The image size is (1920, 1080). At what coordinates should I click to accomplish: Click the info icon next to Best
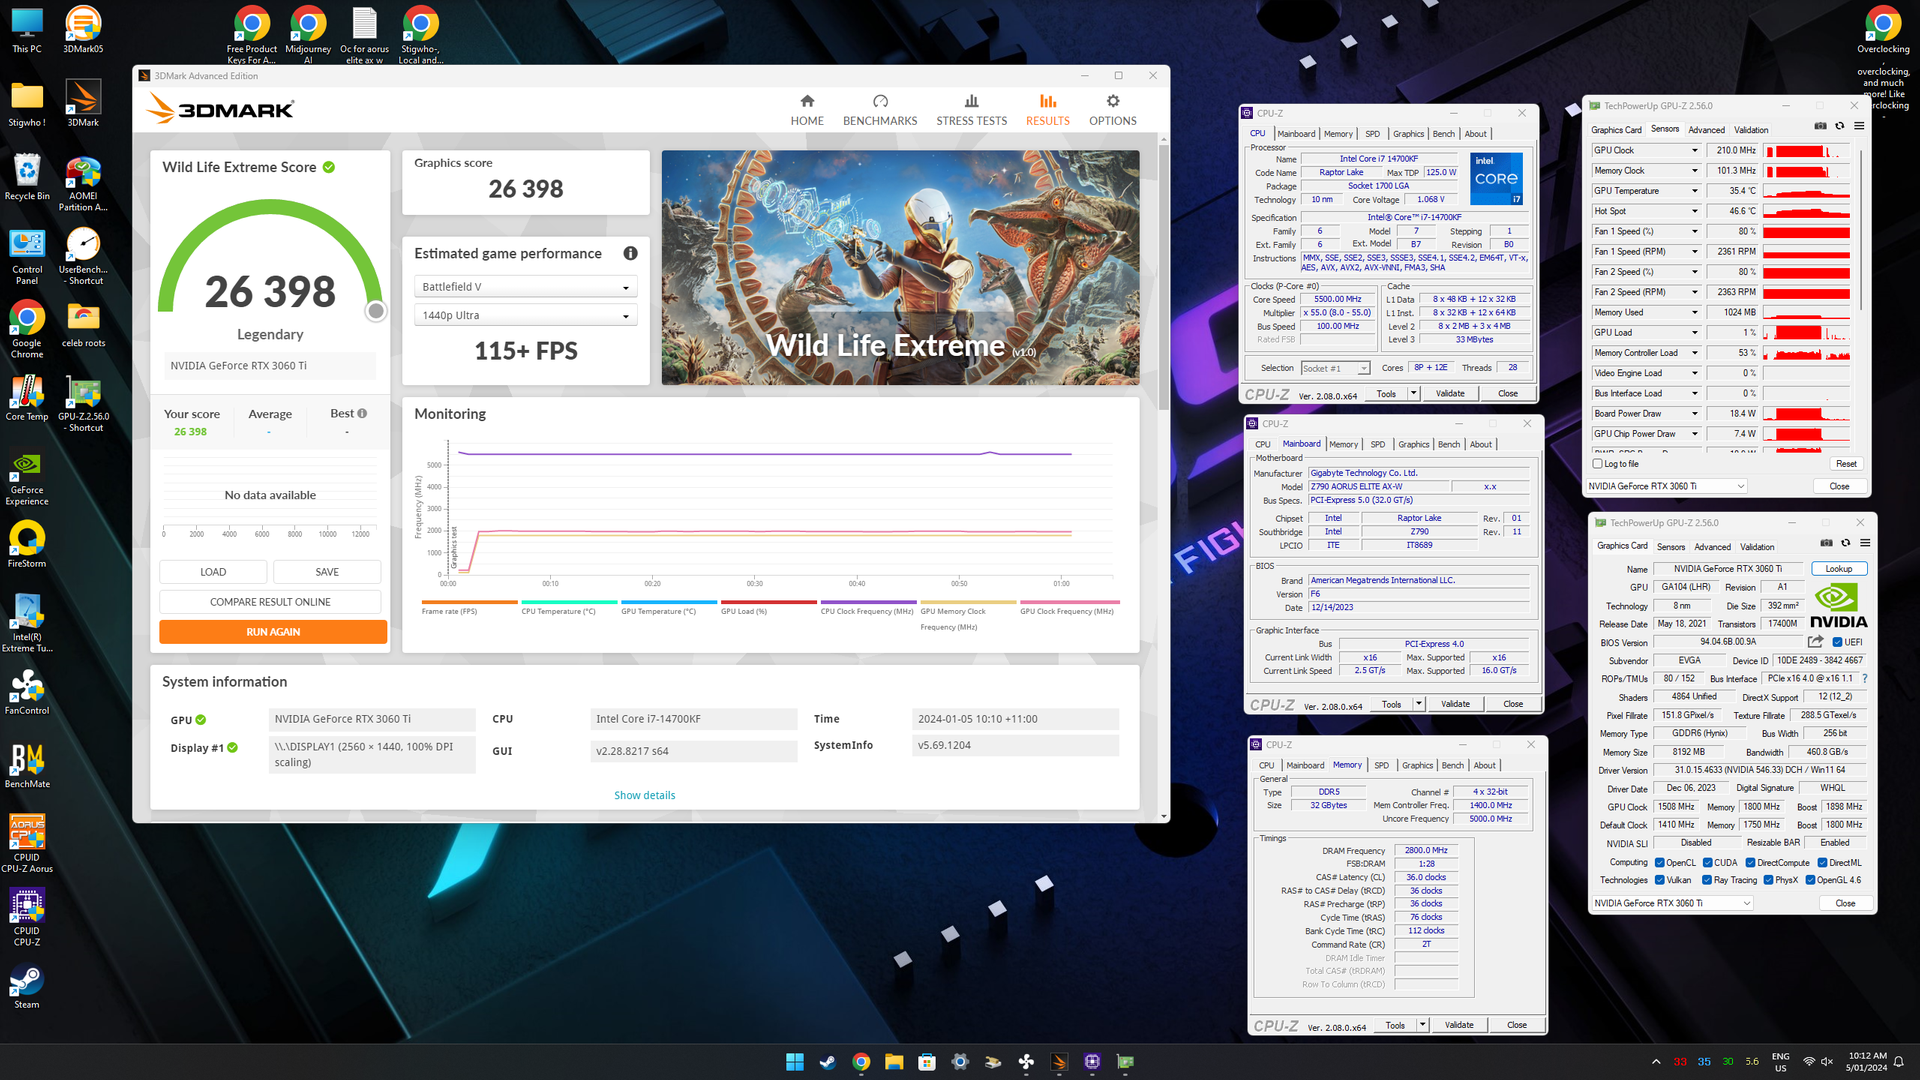pyautogui.click(x=362, y=413)
